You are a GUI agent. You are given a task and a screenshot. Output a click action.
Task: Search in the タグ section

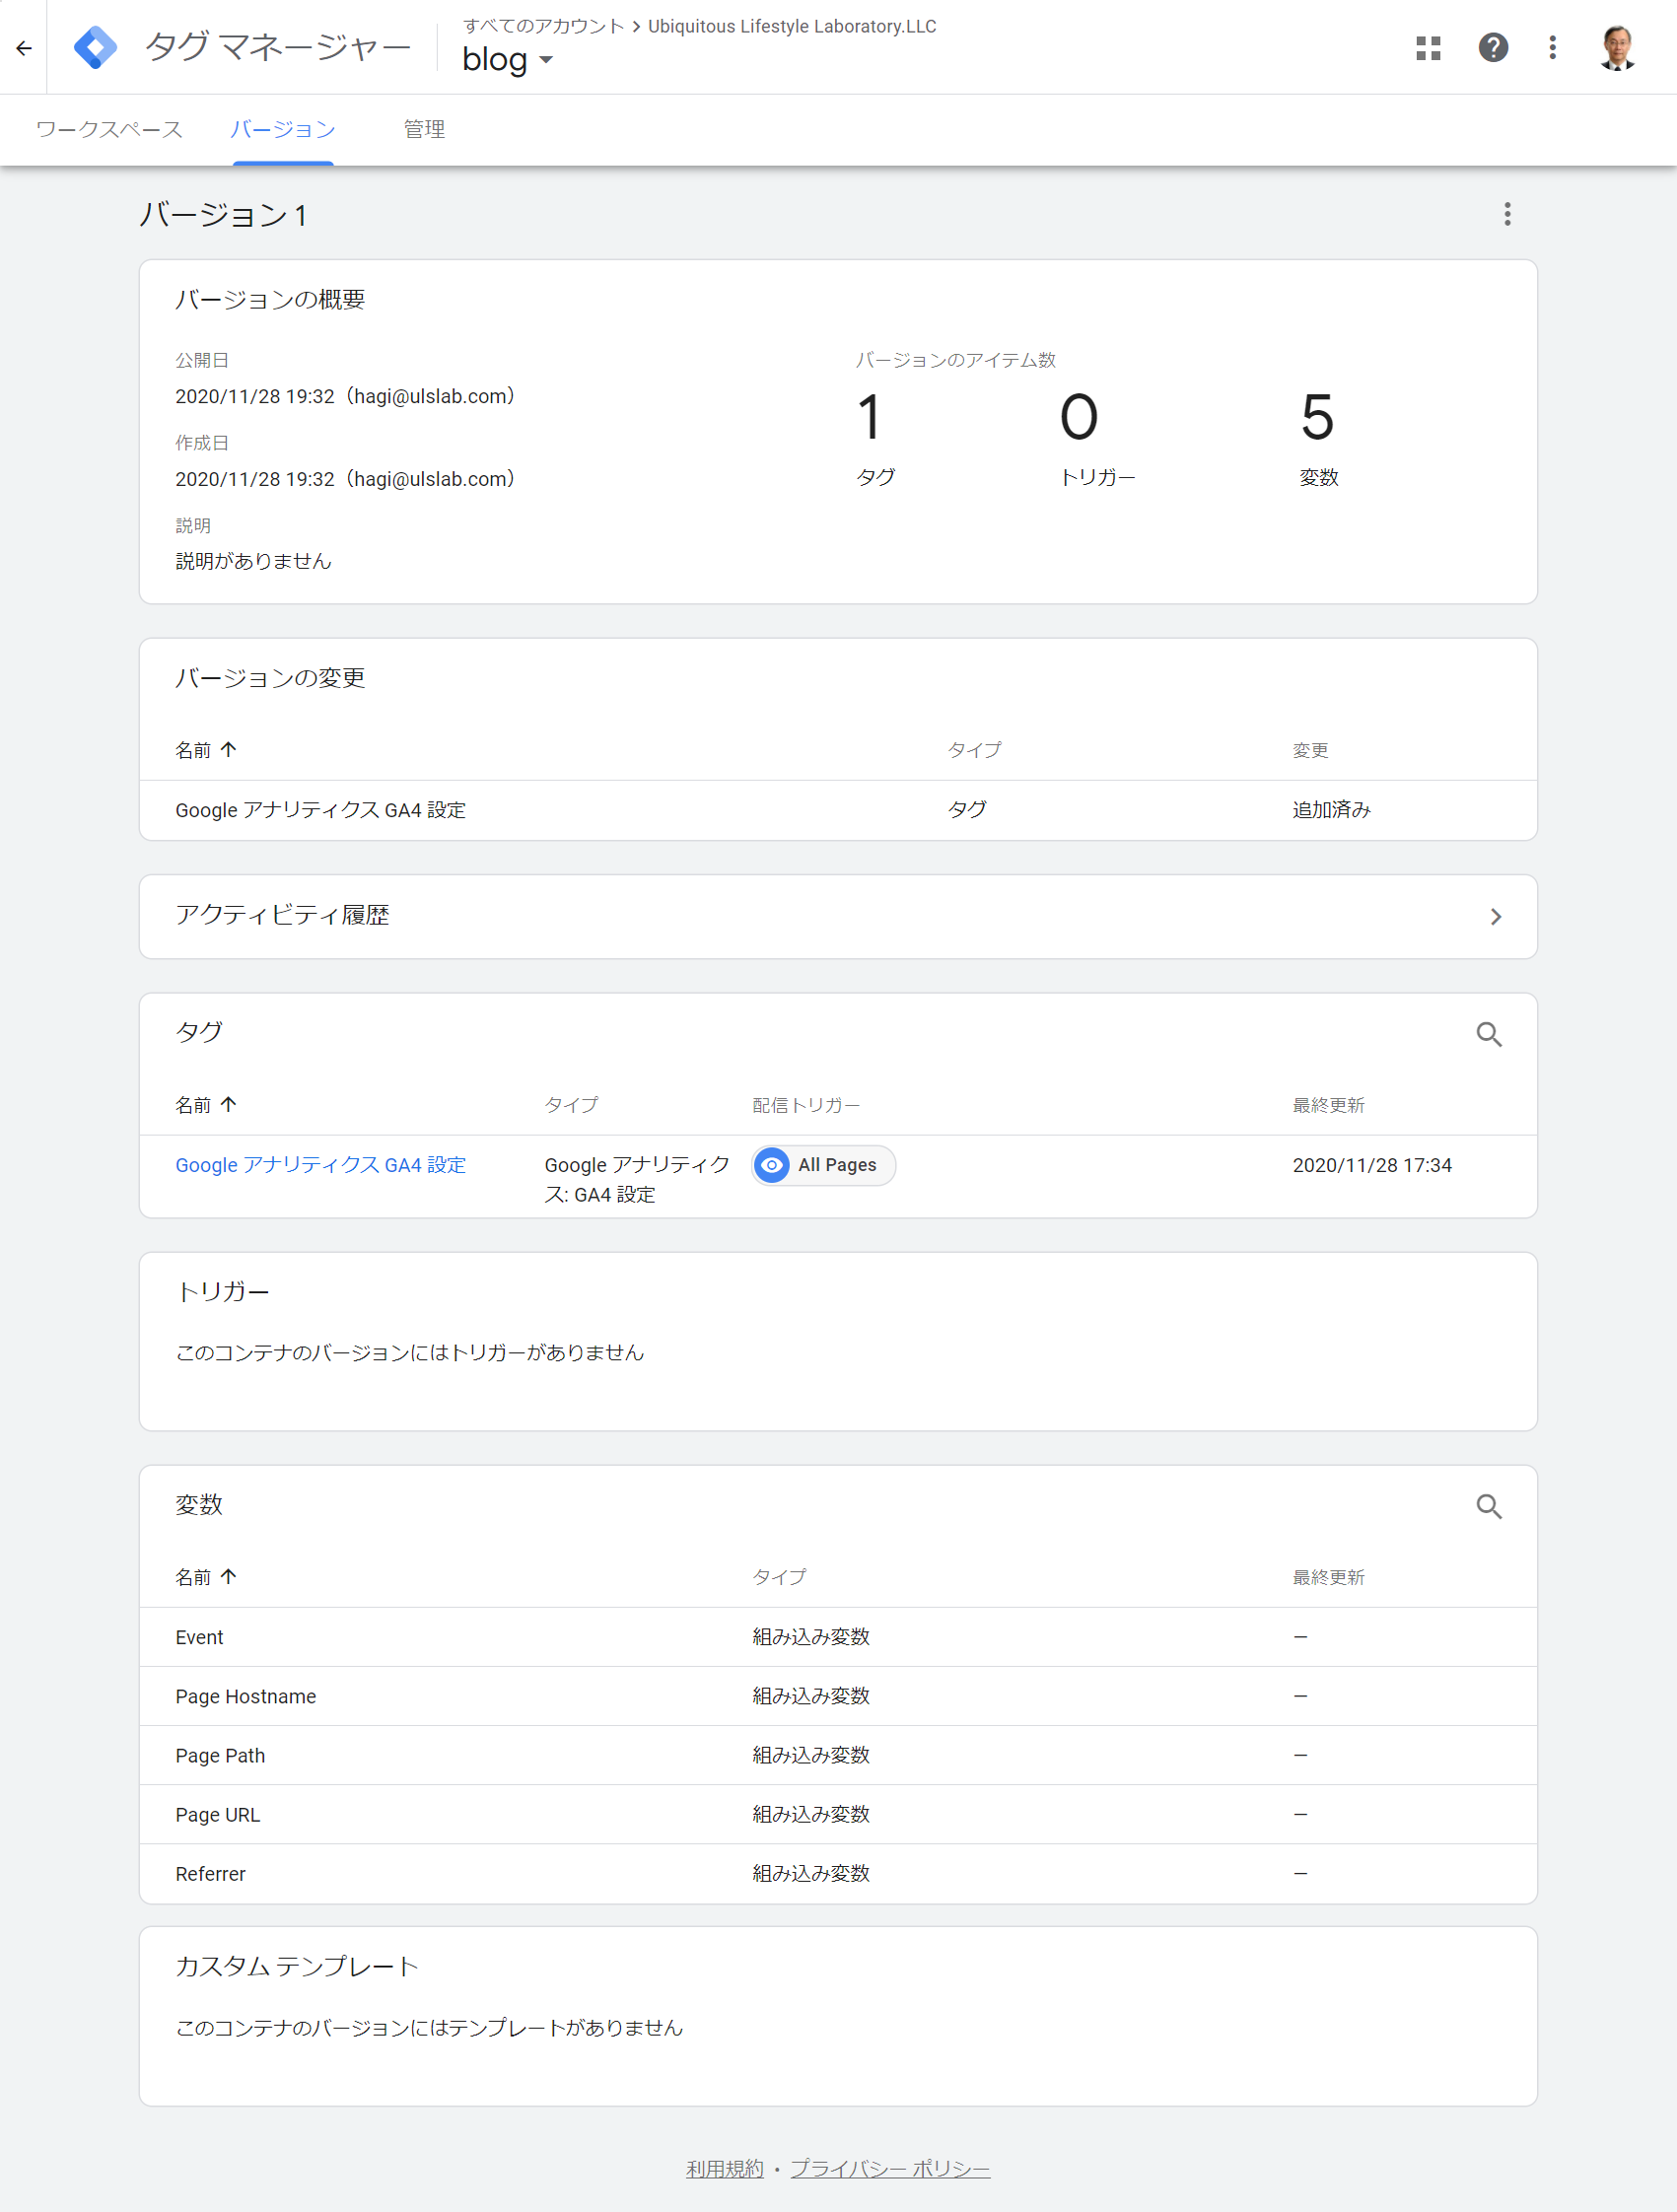(1488, 1034)
